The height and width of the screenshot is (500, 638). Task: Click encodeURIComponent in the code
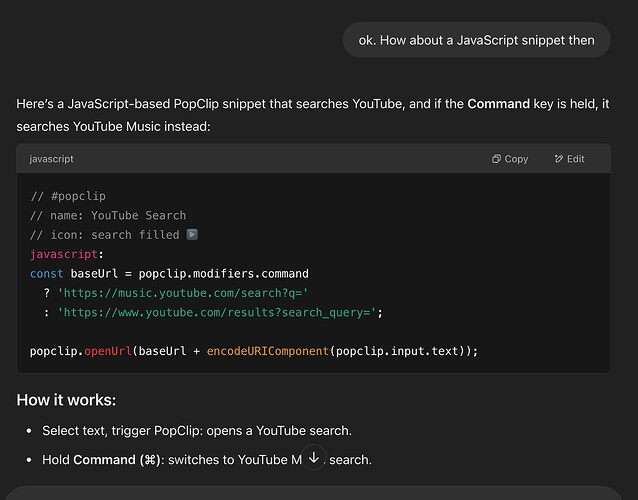click(267, 351)
